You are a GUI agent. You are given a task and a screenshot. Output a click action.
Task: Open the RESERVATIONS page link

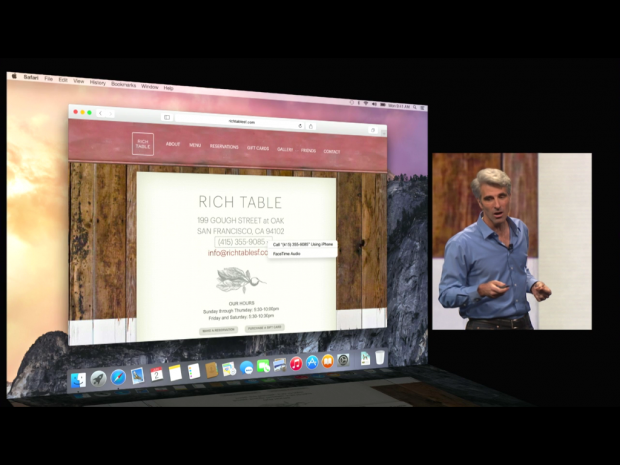click(224, 147)
